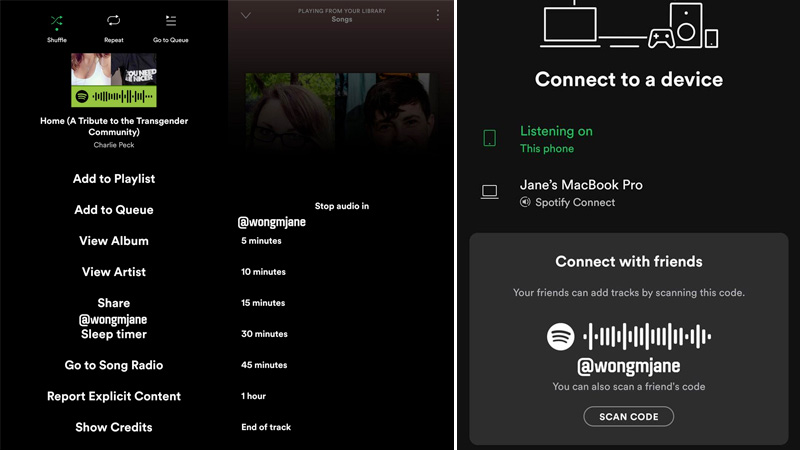Open View Artist entry

click(114, 272)
